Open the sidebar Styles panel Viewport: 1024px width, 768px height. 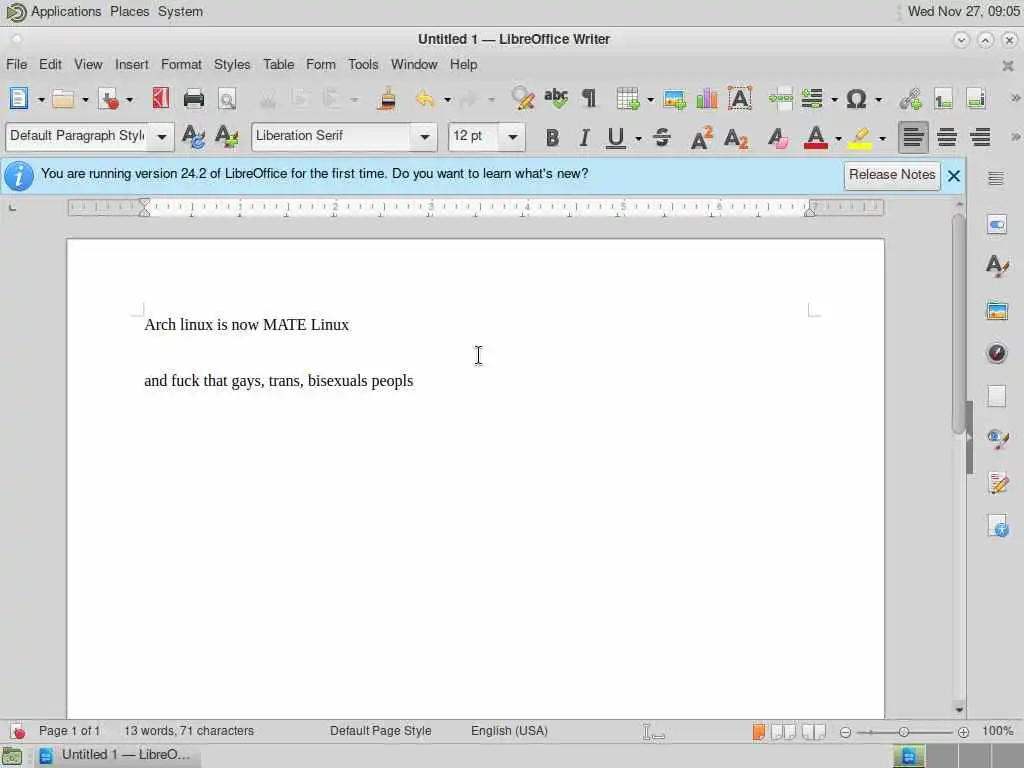tap(997, 266)
